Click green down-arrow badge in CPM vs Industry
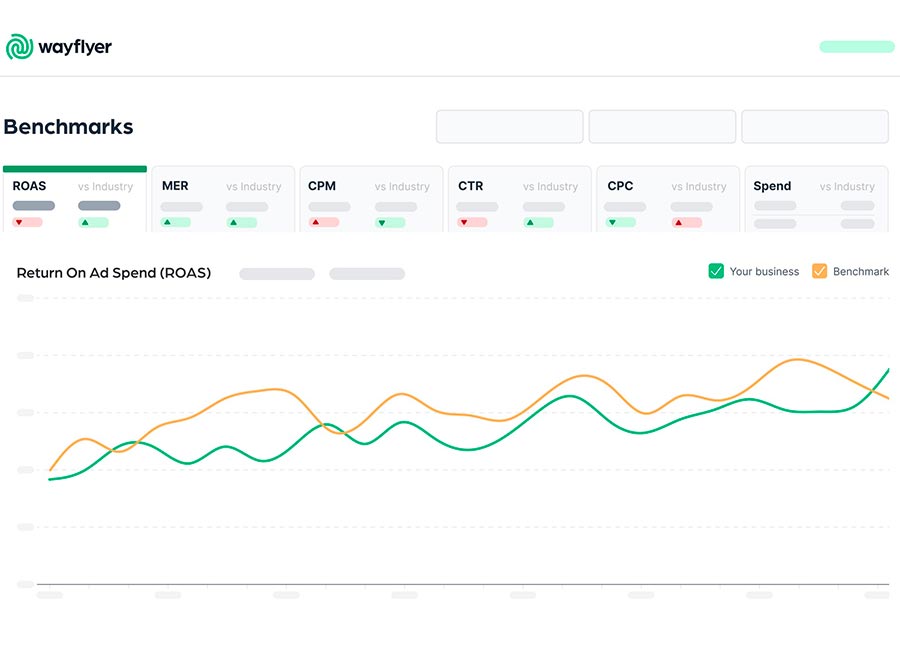The image size is (900, 650). 390,222
